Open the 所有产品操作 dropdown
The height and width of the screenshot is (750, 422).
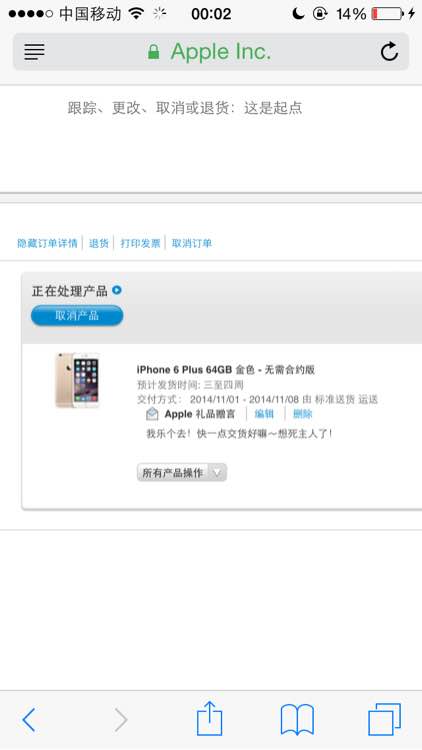click(182, 473)
